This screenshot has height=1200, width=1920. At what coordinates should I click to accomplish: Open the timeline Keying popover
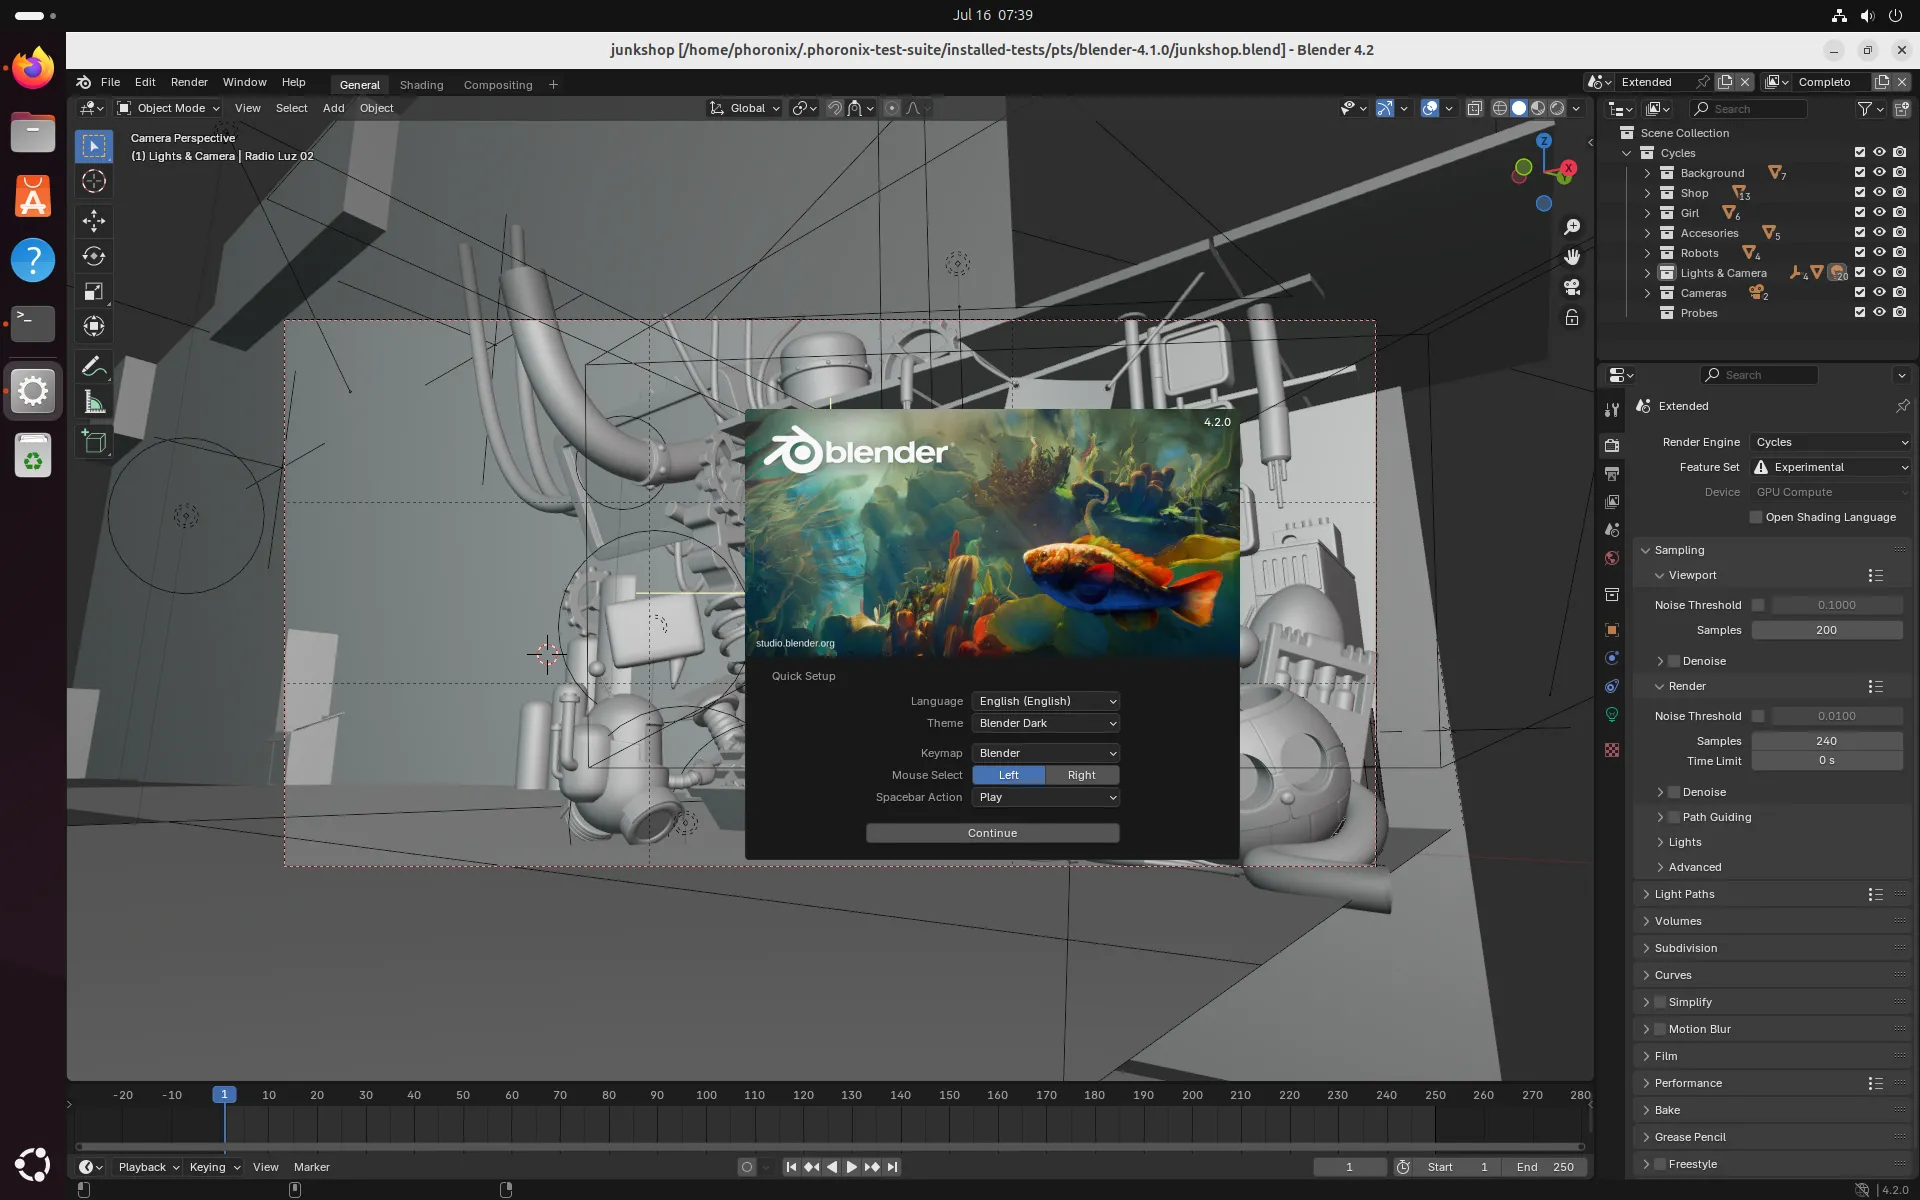(214, 1167)
